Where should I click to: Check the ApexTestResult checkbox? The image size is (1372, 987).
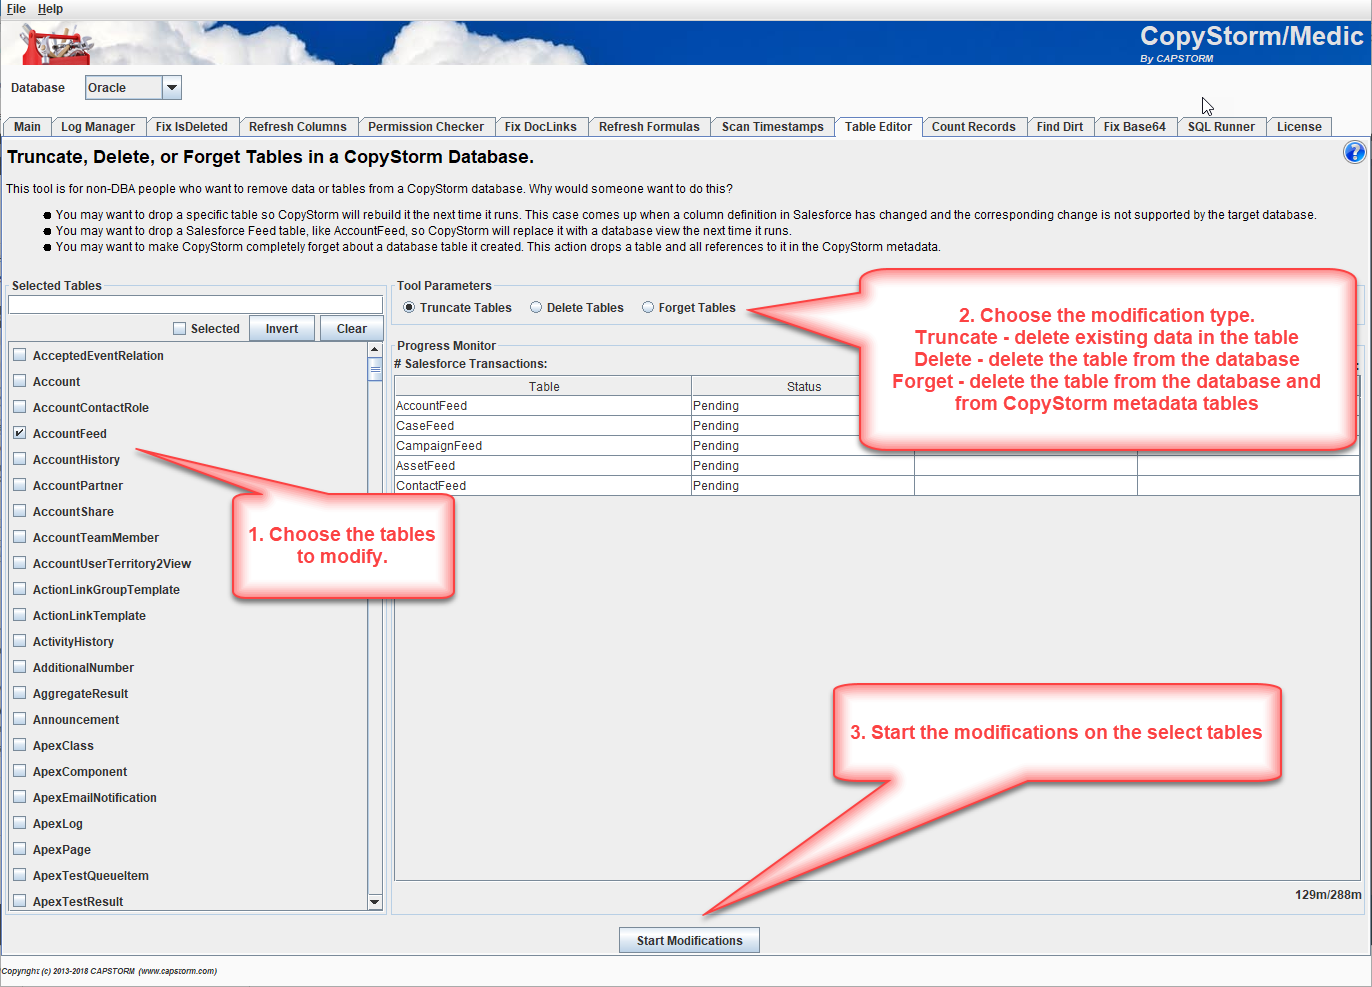pyautogui.click(x=19, y=900)
